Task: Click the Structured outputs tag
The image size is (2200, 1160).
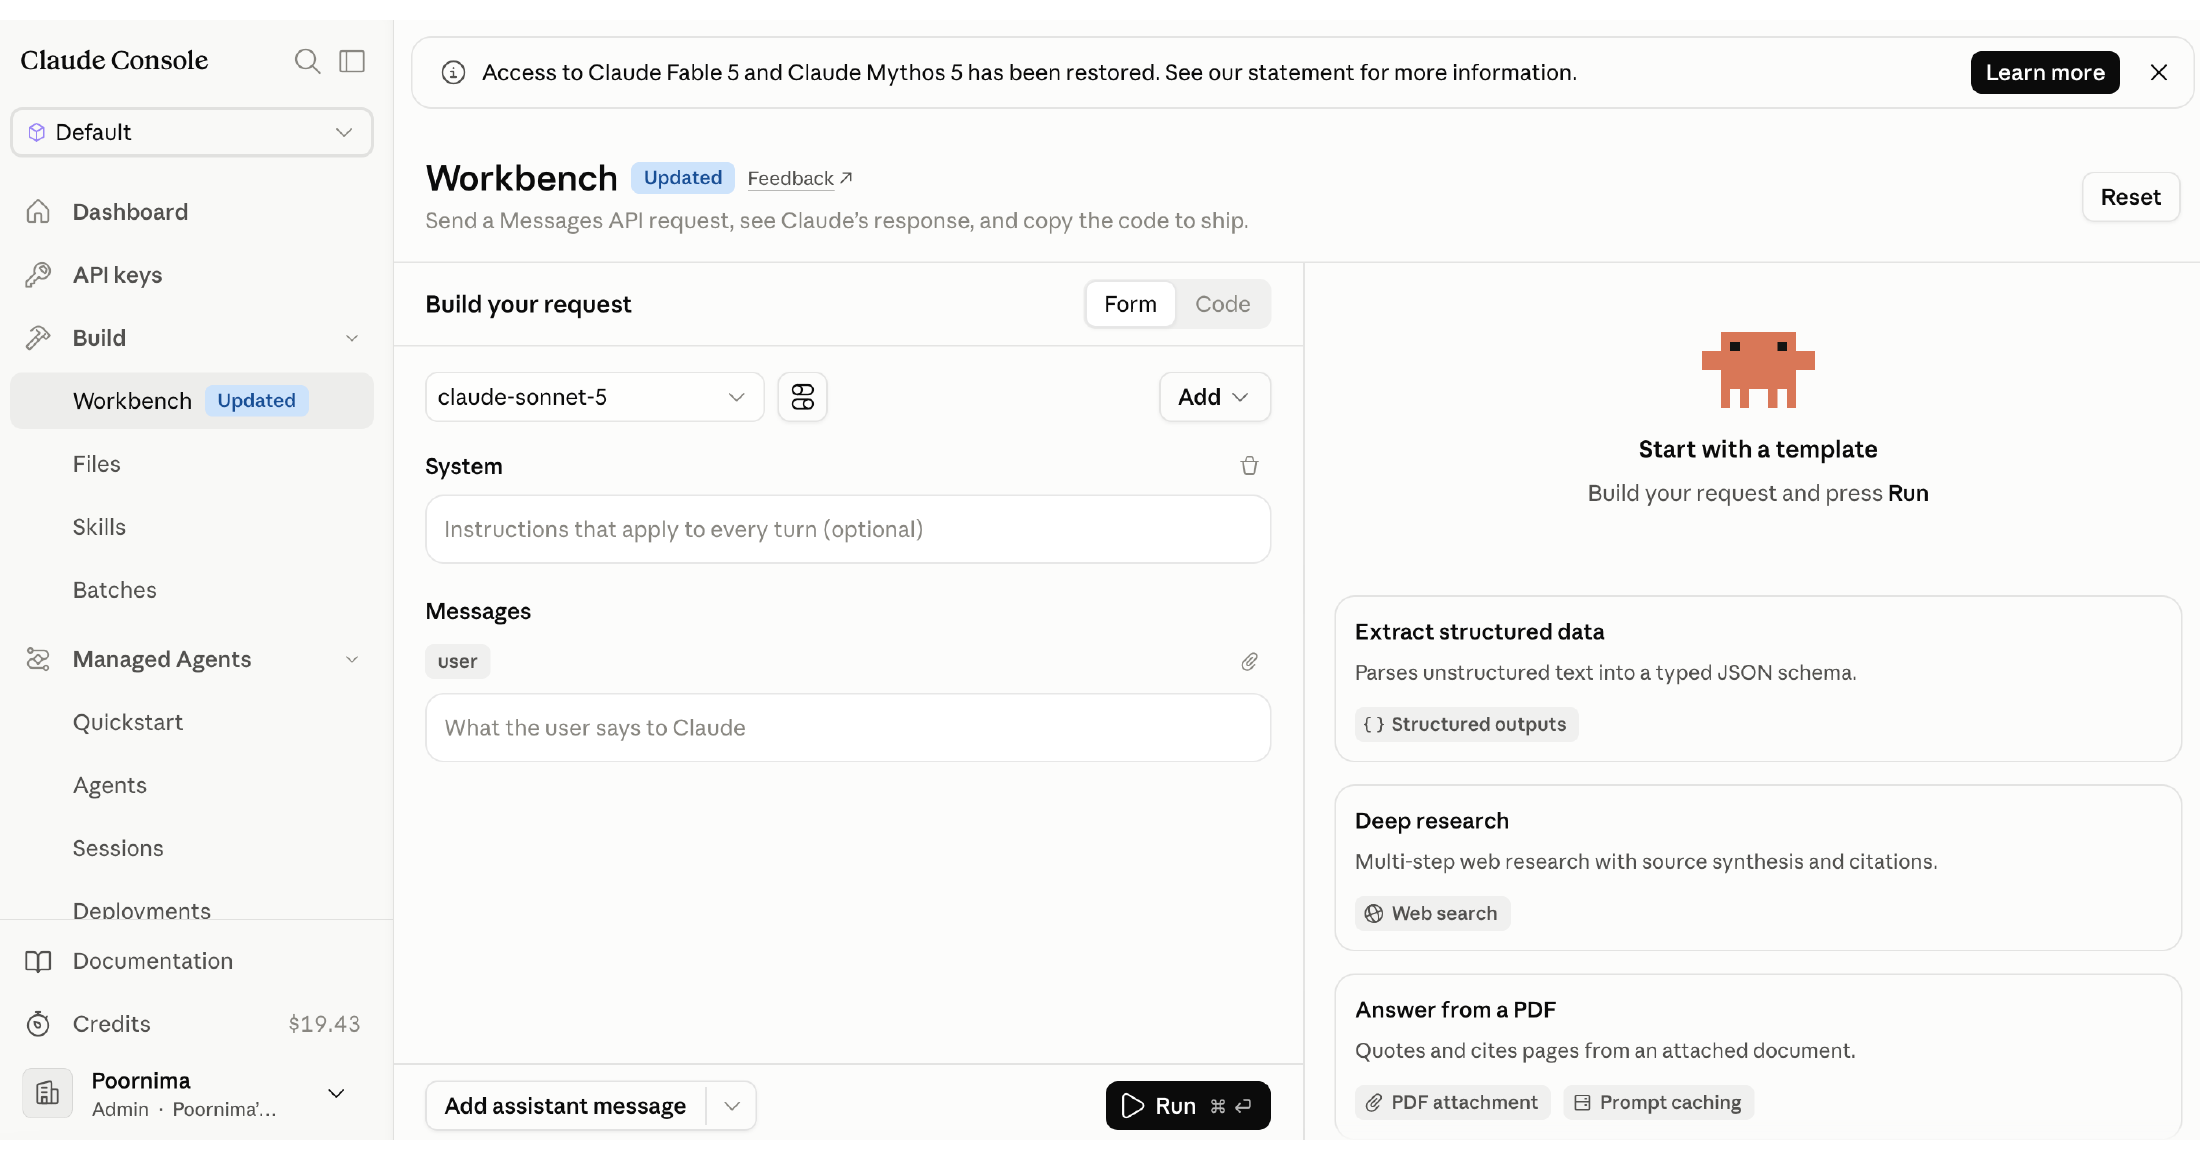Action: click(1467, 724)
